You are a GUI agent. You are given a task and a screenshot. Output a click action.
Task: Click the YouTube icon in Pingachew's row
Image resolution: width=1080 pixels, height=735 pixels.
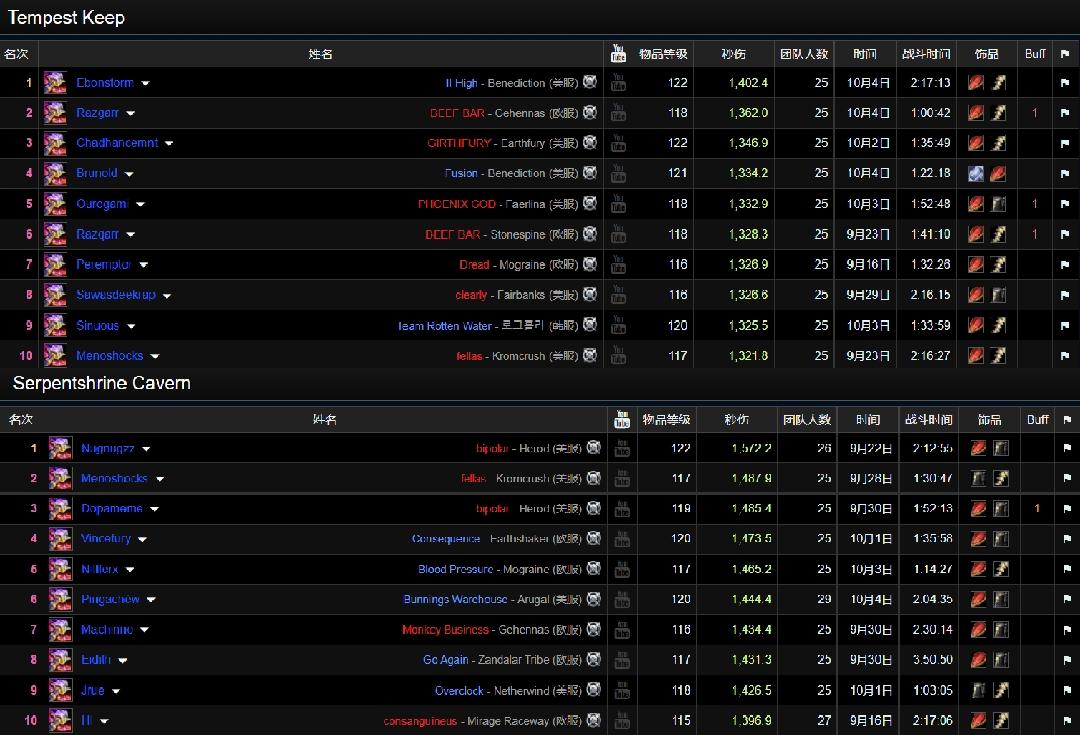(x=622, y=600)
